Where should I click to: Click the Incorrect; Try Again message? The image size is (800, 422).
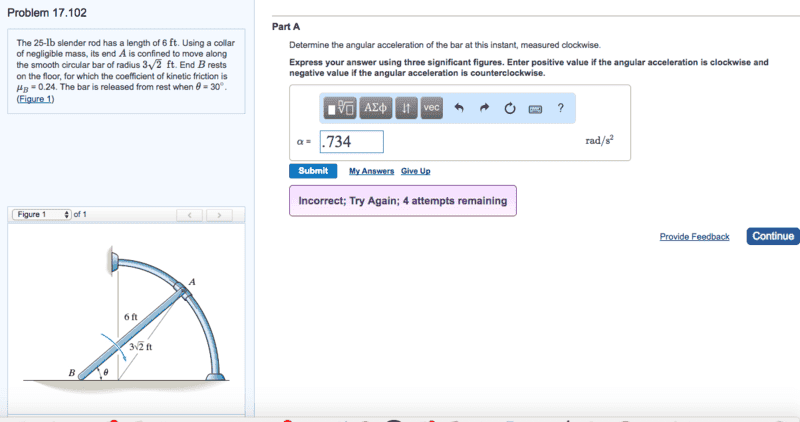pos(403,201)
